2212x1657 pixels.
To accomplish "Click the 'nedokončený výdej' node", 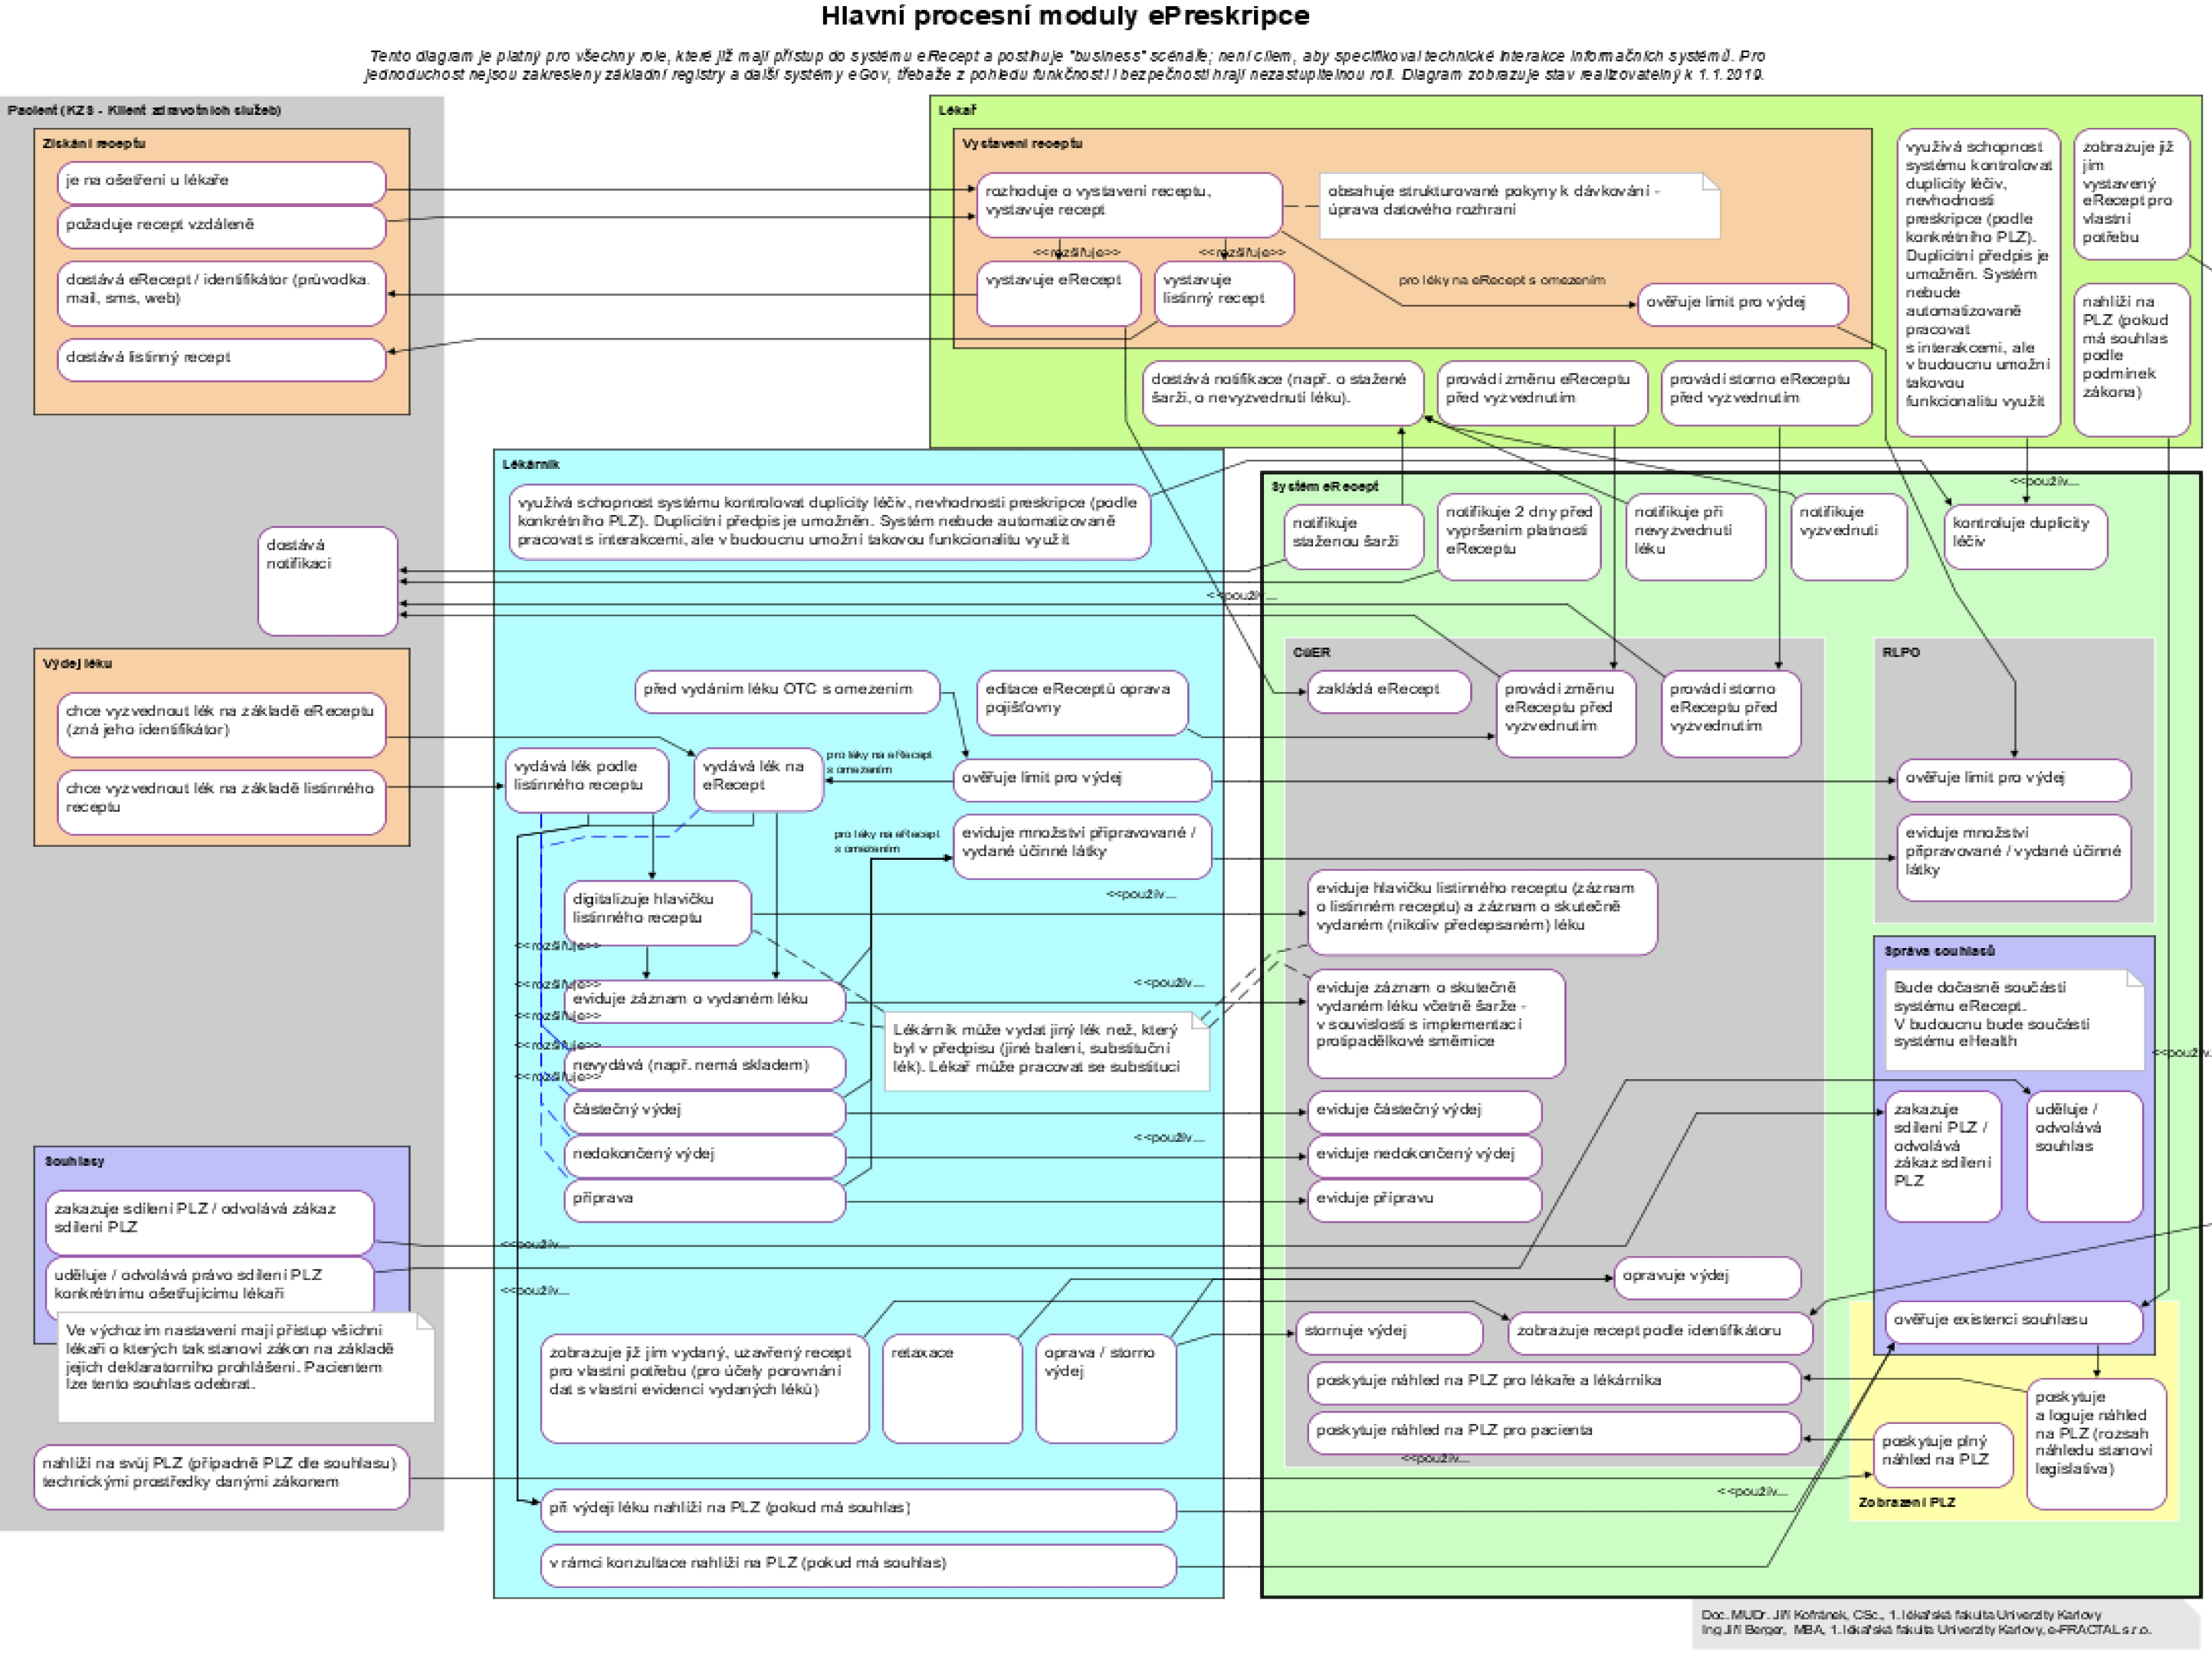I will tap(704, 1155).
